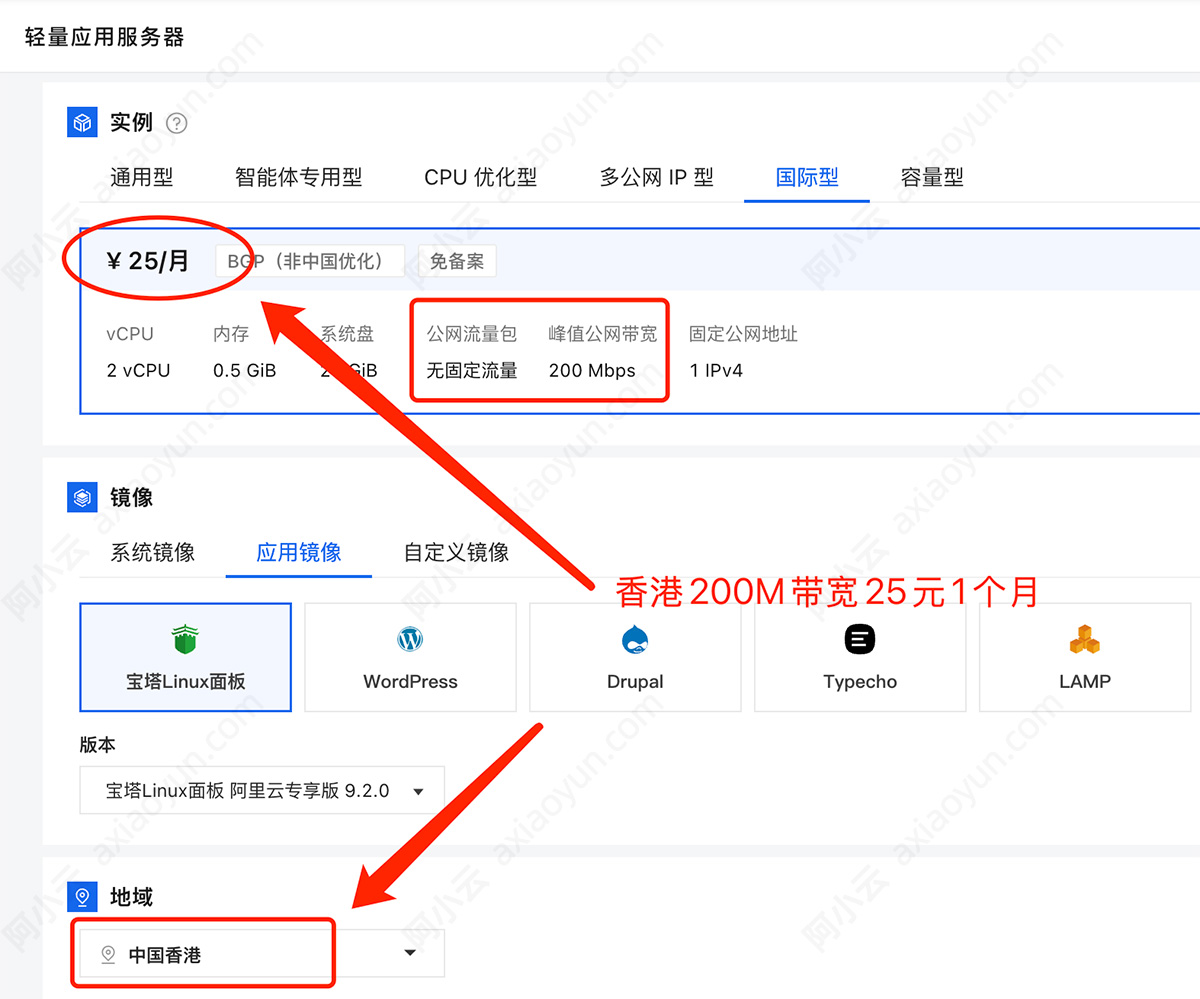Click the Typecho black logo icon

coord(860,639)
